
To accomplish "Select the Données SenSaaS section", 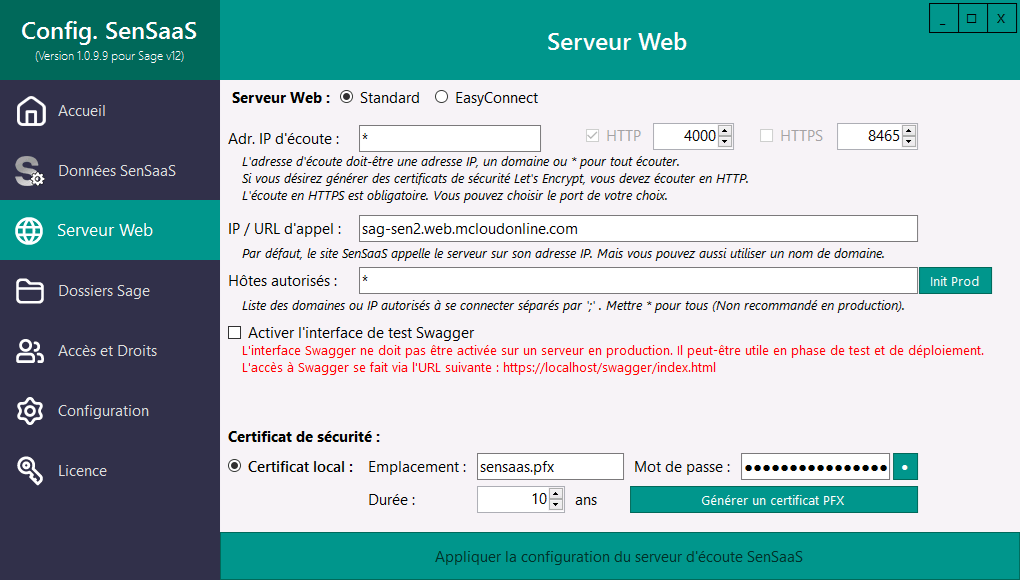I will (x=110, y=170).
